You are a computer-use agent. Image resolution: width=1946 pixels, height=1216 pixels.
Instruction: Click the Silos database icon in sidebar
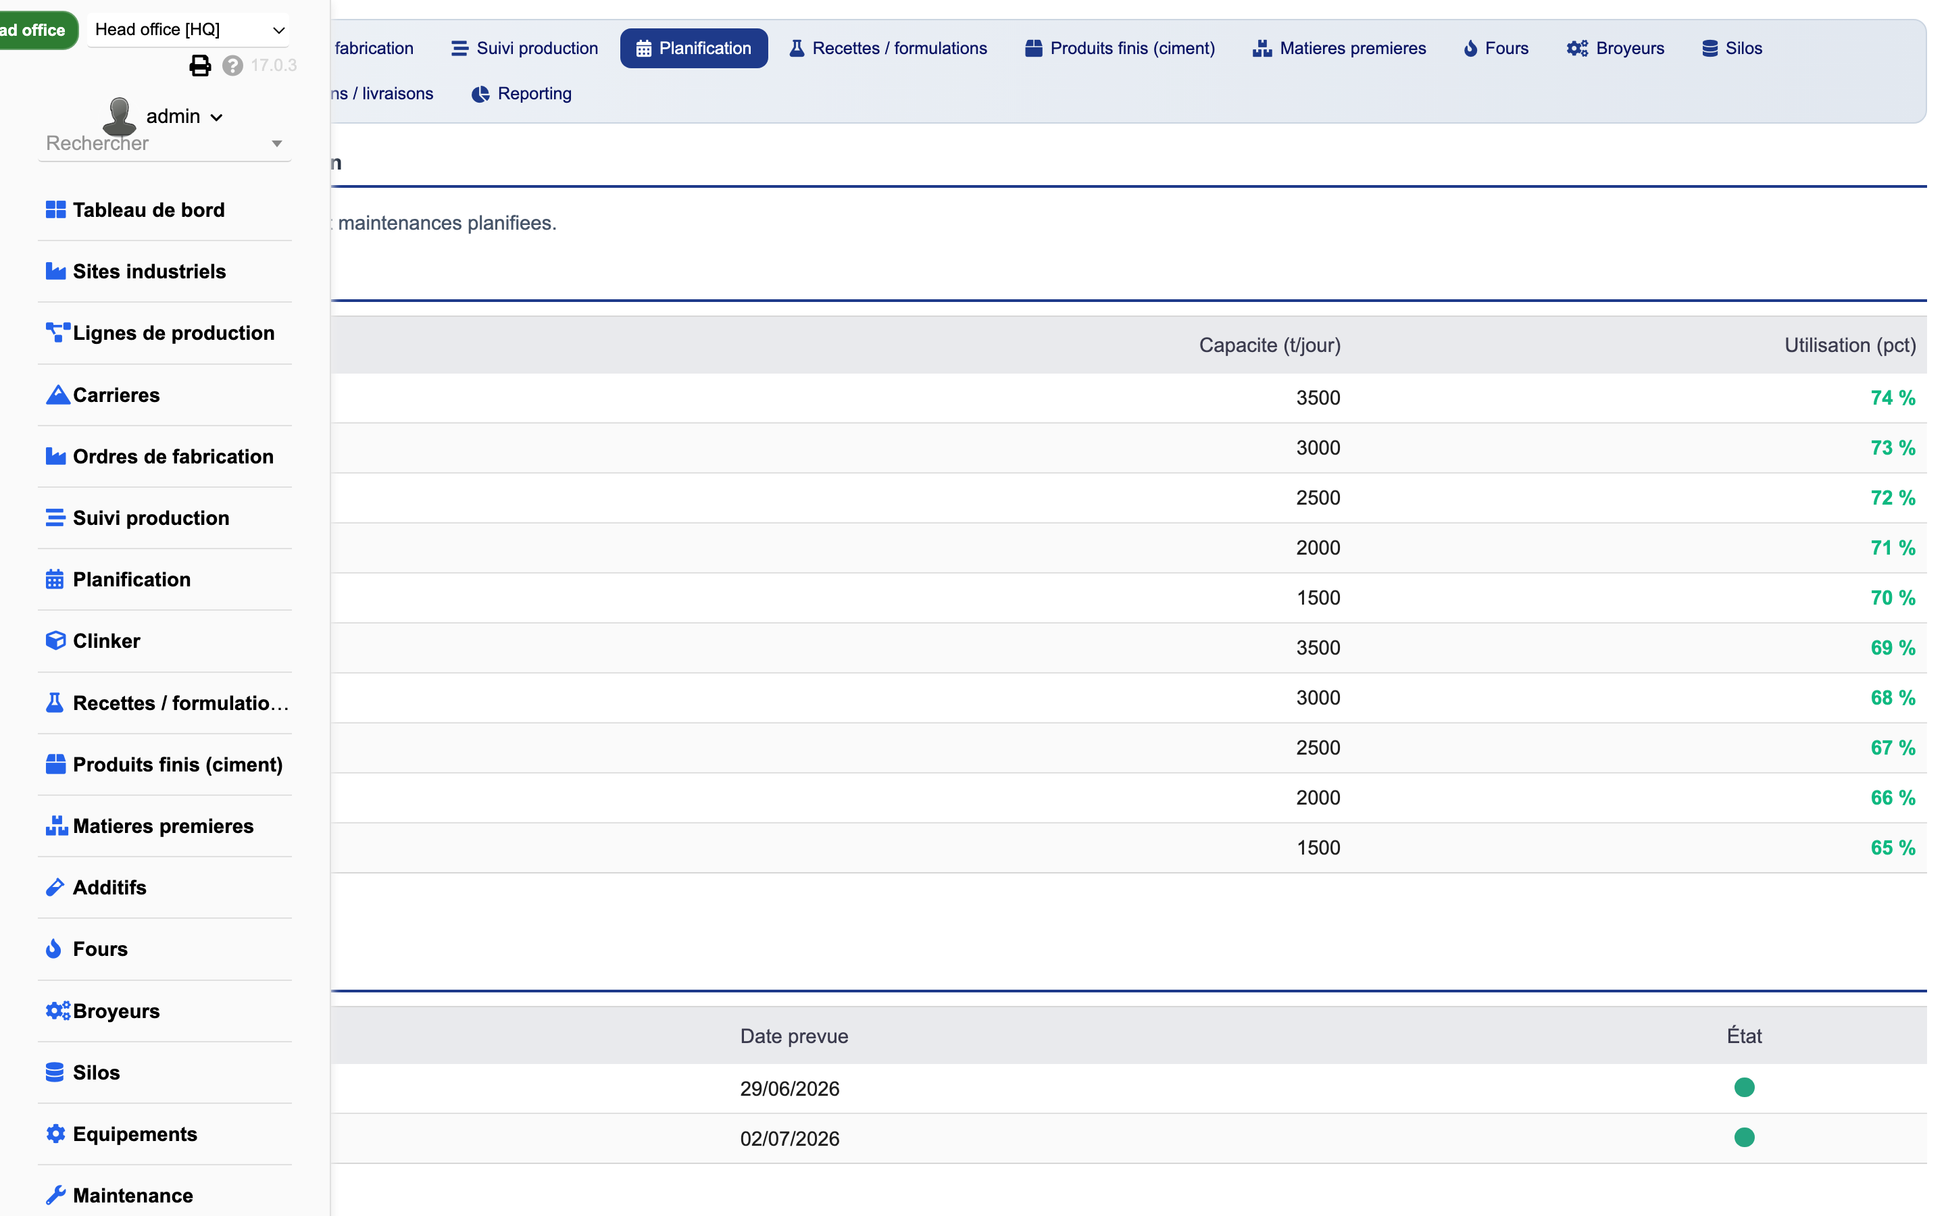click(x=55, y=1072)
